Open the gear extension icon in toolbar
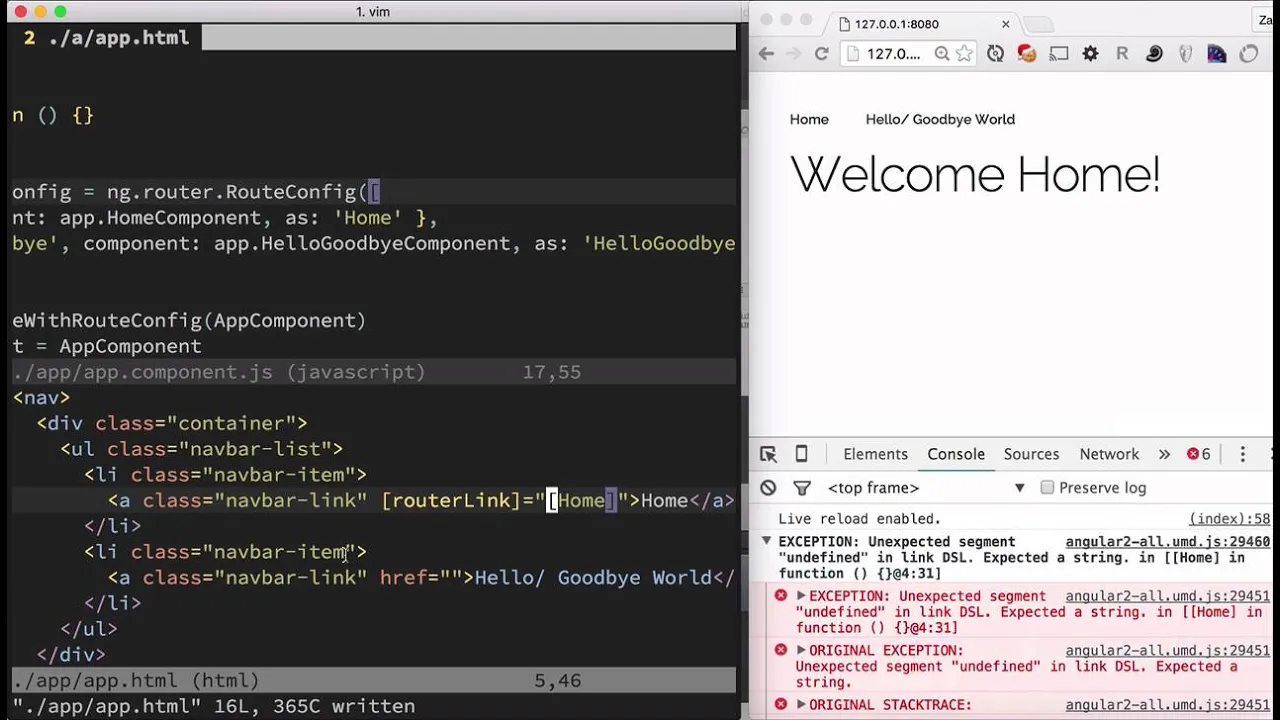 coord(1090,54)
